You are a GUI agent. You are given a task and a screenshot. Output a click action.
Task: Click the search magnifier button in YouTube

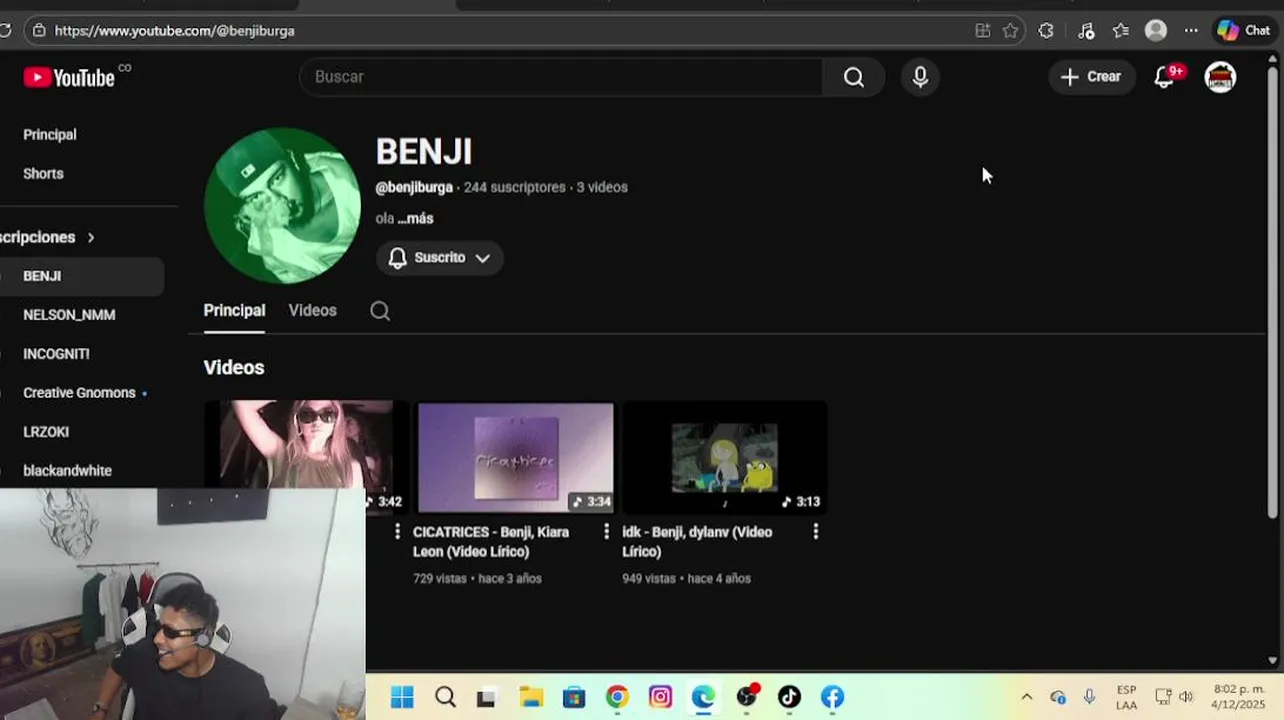[853, 77]
